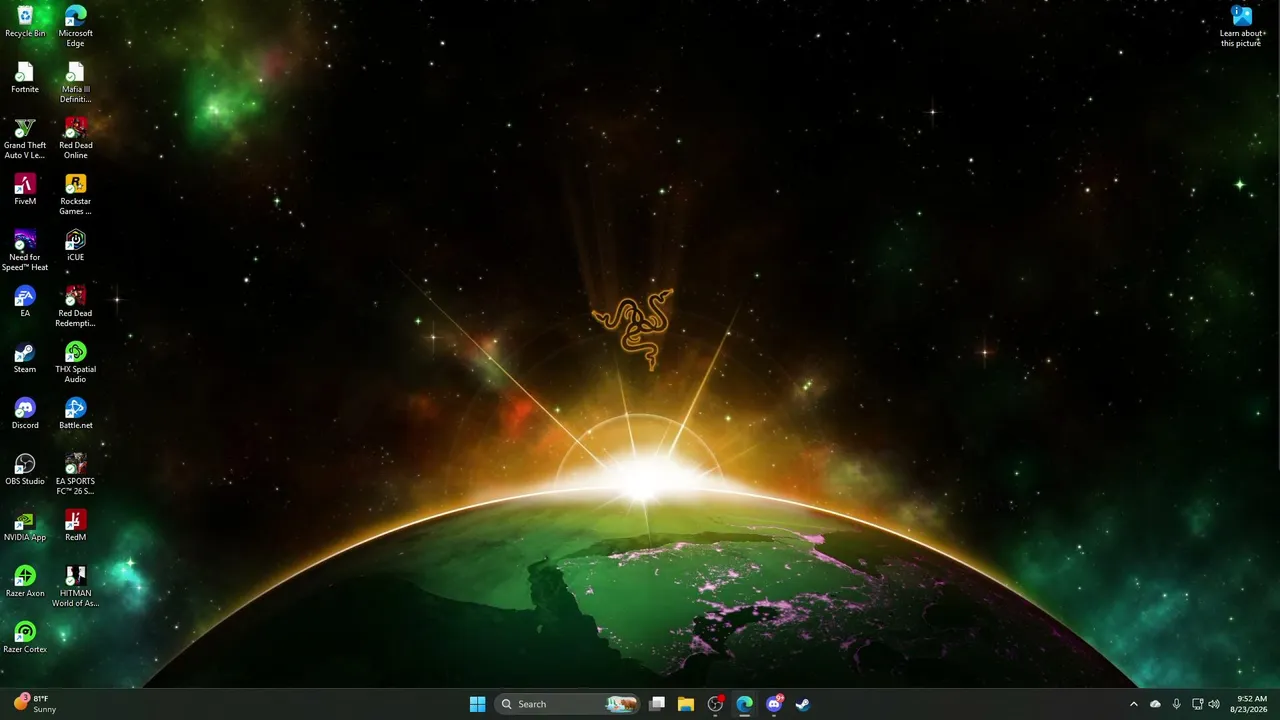Select the Microsoft Edge desktop shortcut
This screenshot has height=720, width=1280.
pos(75,27)
